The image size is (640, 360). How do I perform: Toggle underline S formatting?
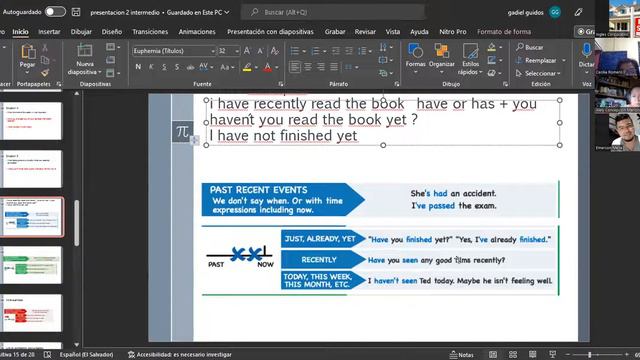click(x=164, y=67)
